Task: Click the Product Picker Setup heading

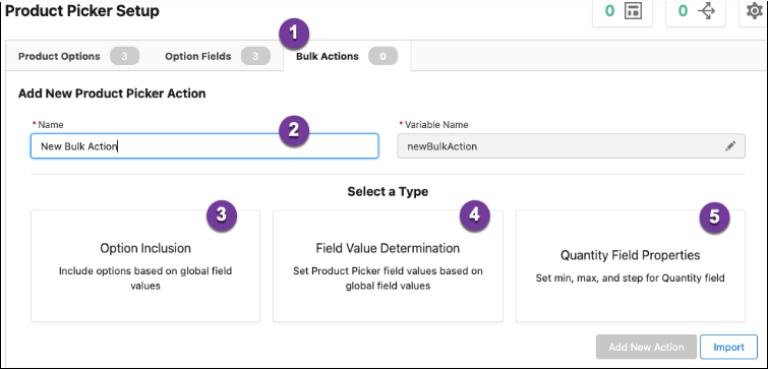Action: coord(82,11)
